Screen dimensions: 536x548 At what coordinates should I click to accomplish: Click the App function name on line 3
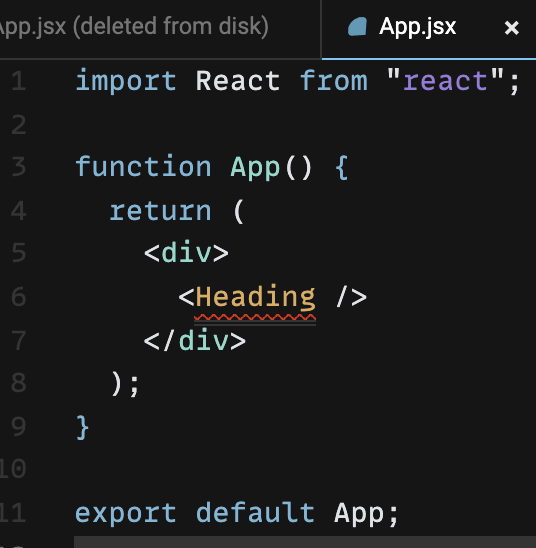pos(255,168)
